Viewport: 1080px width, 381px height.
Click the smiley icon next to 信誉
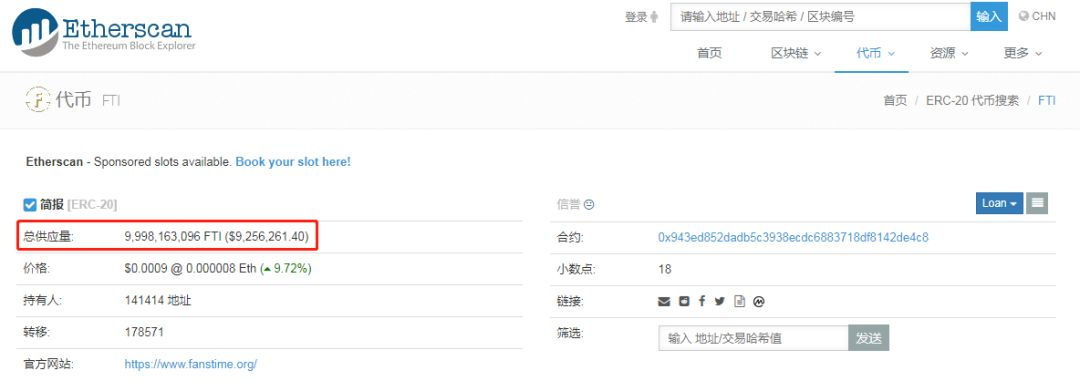click(x=589, y=205)
